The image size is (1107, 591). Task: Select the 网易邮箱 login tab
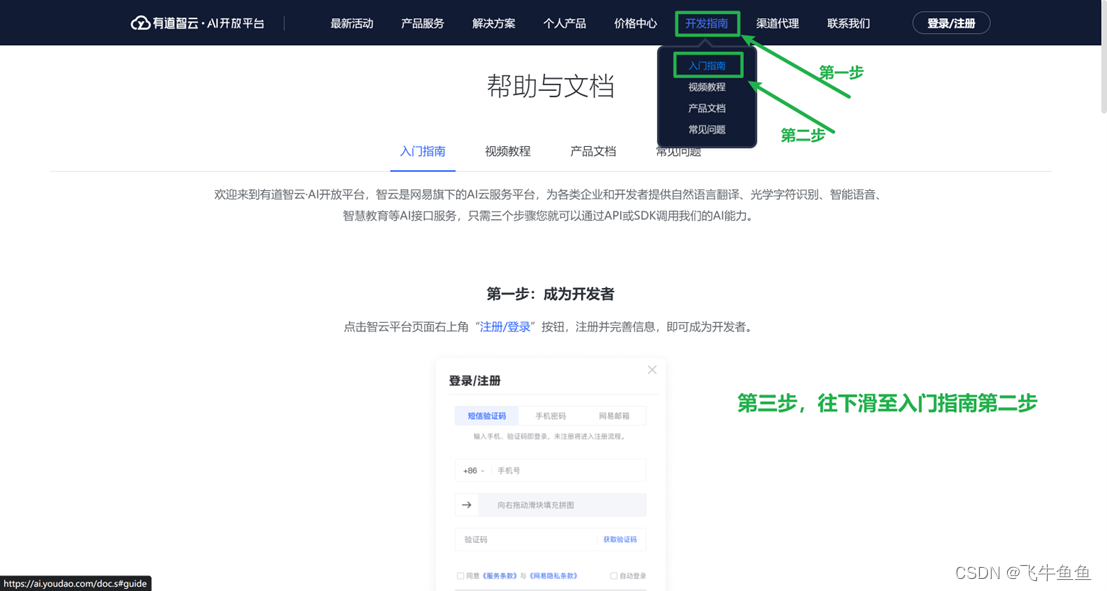tap(614, 416)
